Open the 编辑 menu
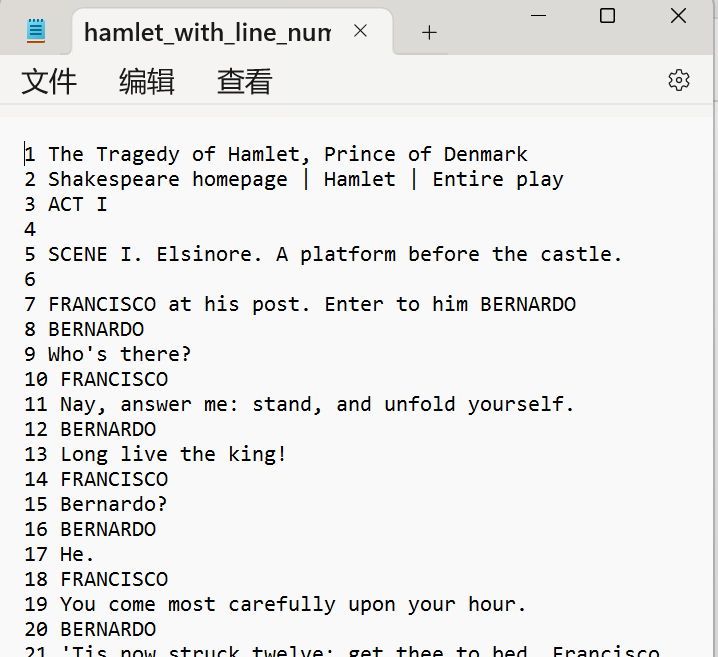This screenshot has height=657, width=718. click(147, 81)
